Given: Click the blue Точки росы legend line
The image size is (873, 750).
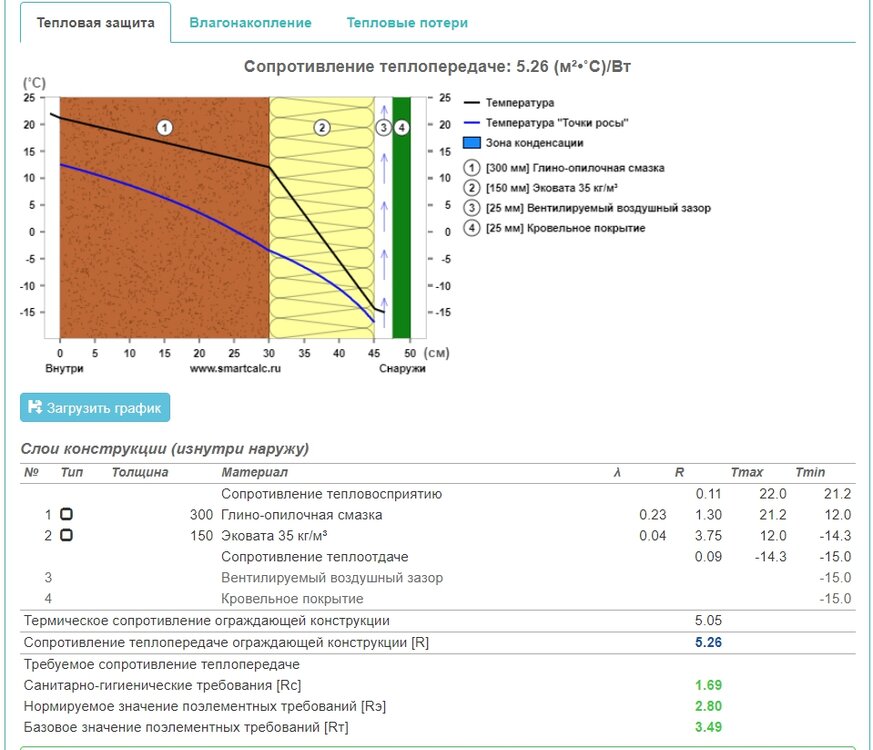Looking at the screenshot, I should coord(472,123).
